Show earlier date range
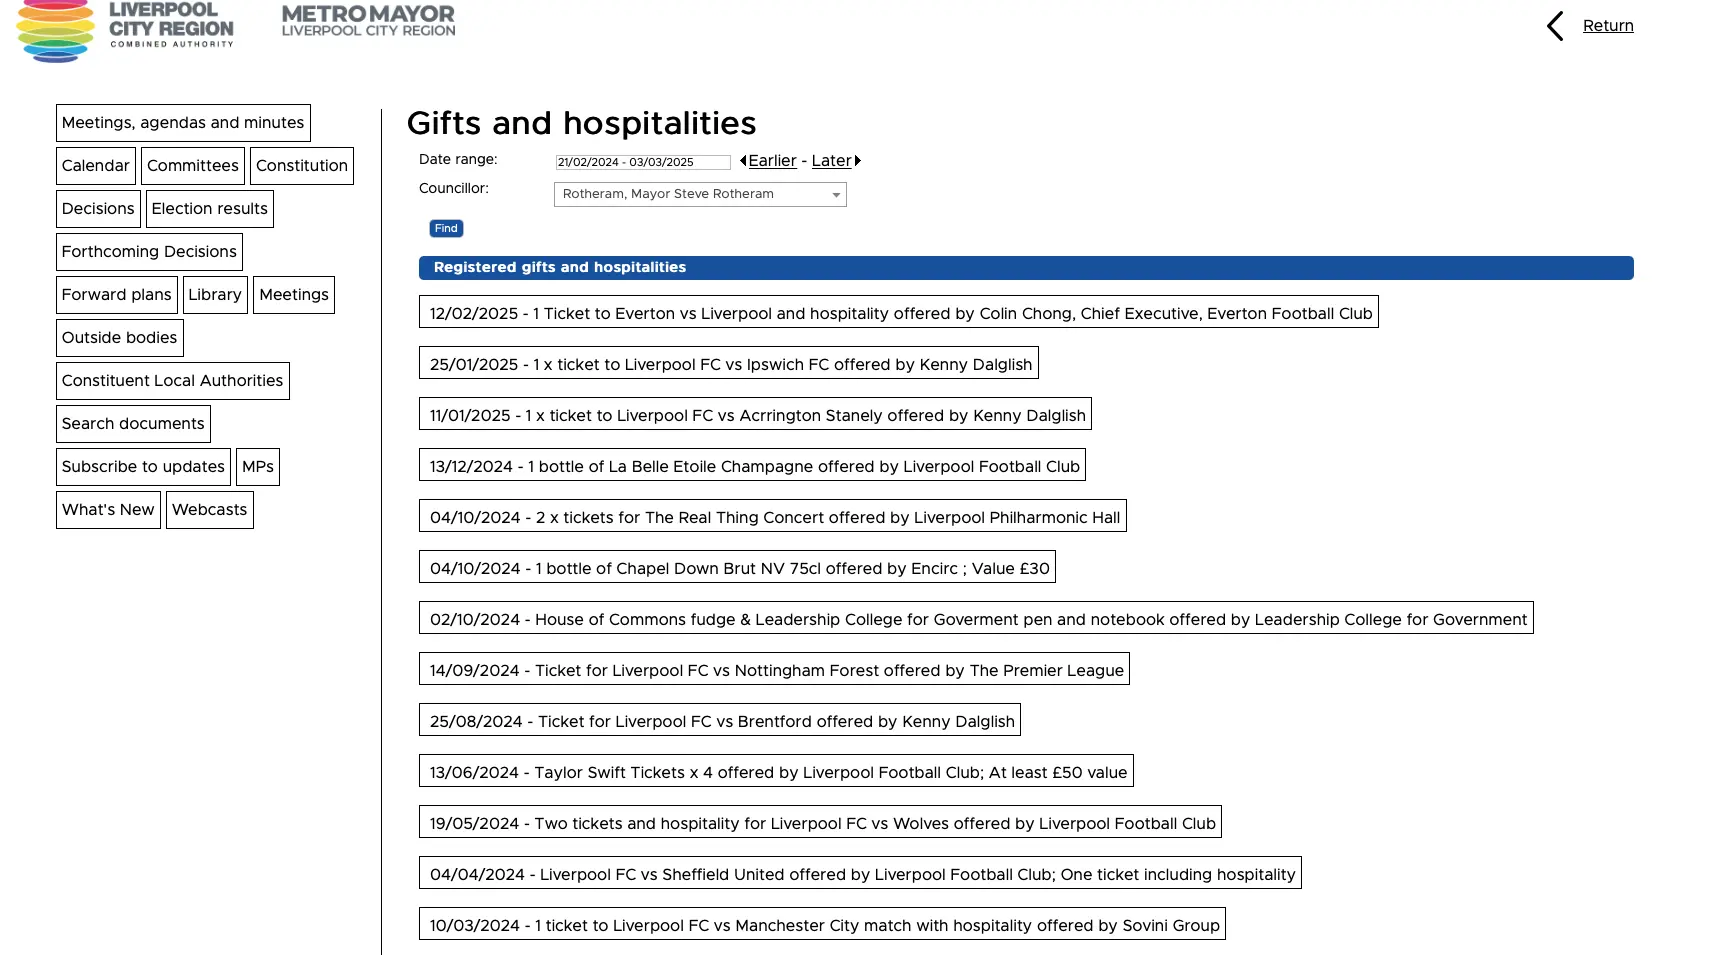 point(772,161)
